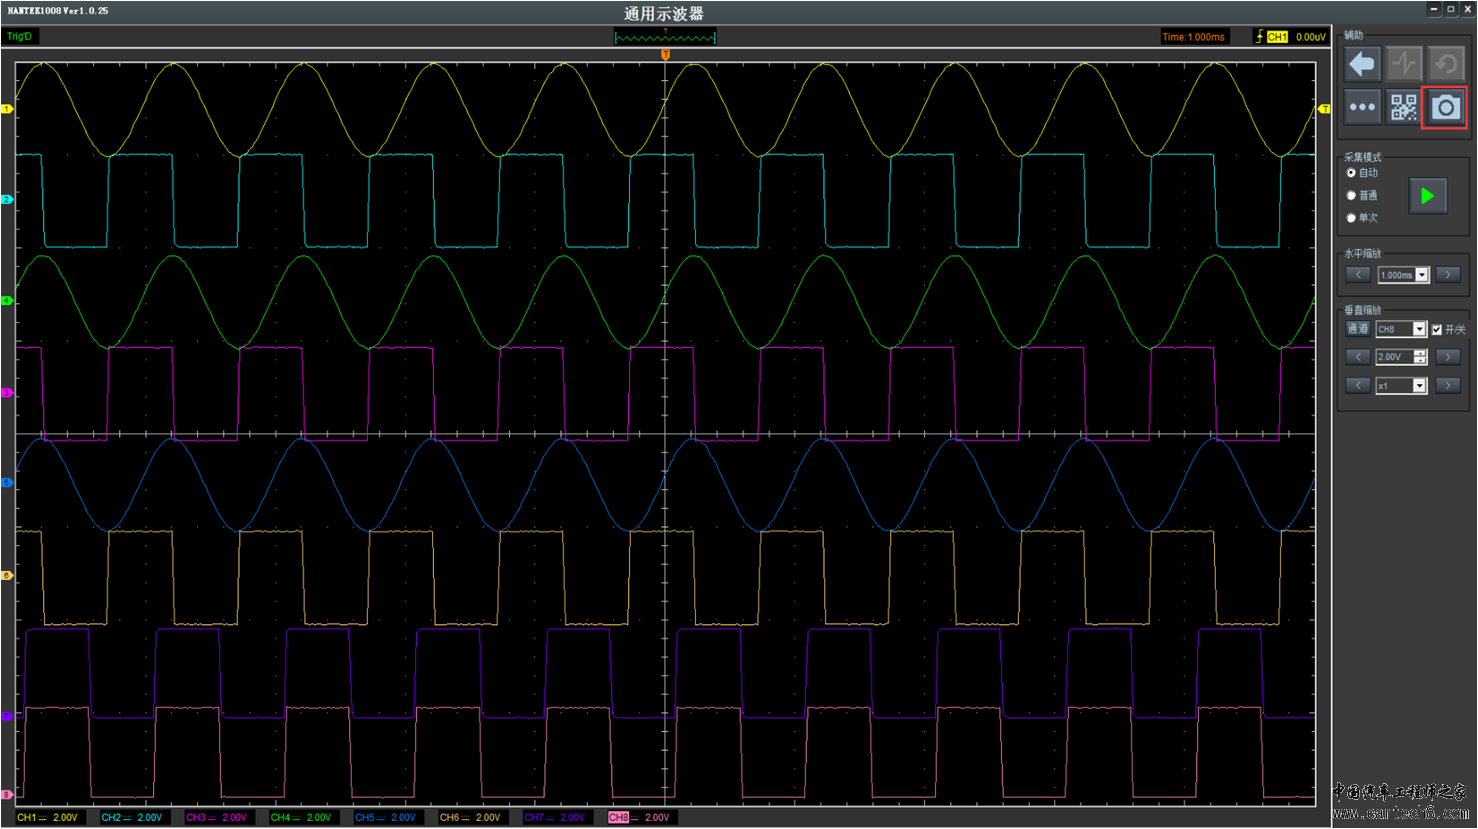Open the x1 probe ratio dropdown
The image size is (1478, 829).
pos(1401,386)
